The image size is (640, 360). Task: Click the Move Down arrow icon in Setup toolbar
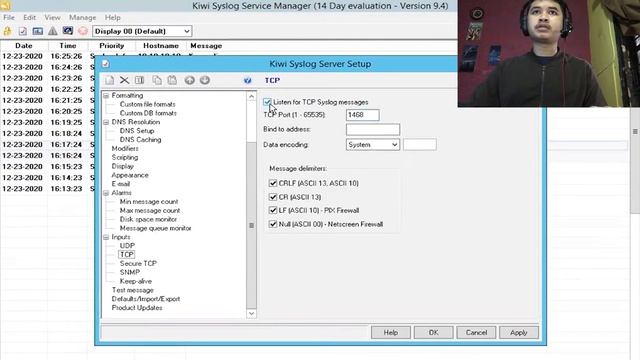205,80
